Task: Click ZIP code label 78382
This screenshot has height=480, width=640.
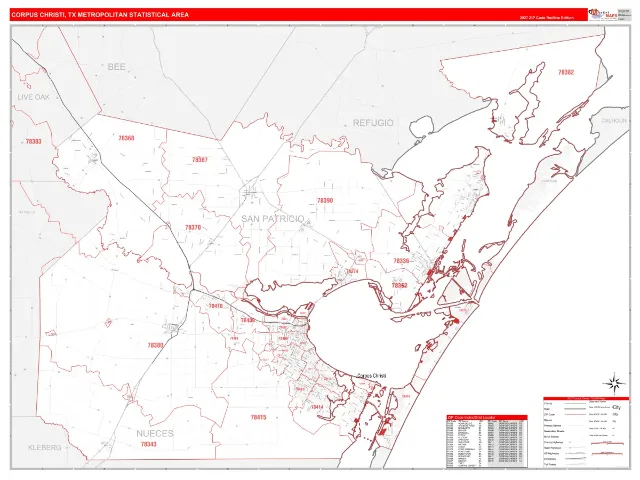Action: click(566, 72)
